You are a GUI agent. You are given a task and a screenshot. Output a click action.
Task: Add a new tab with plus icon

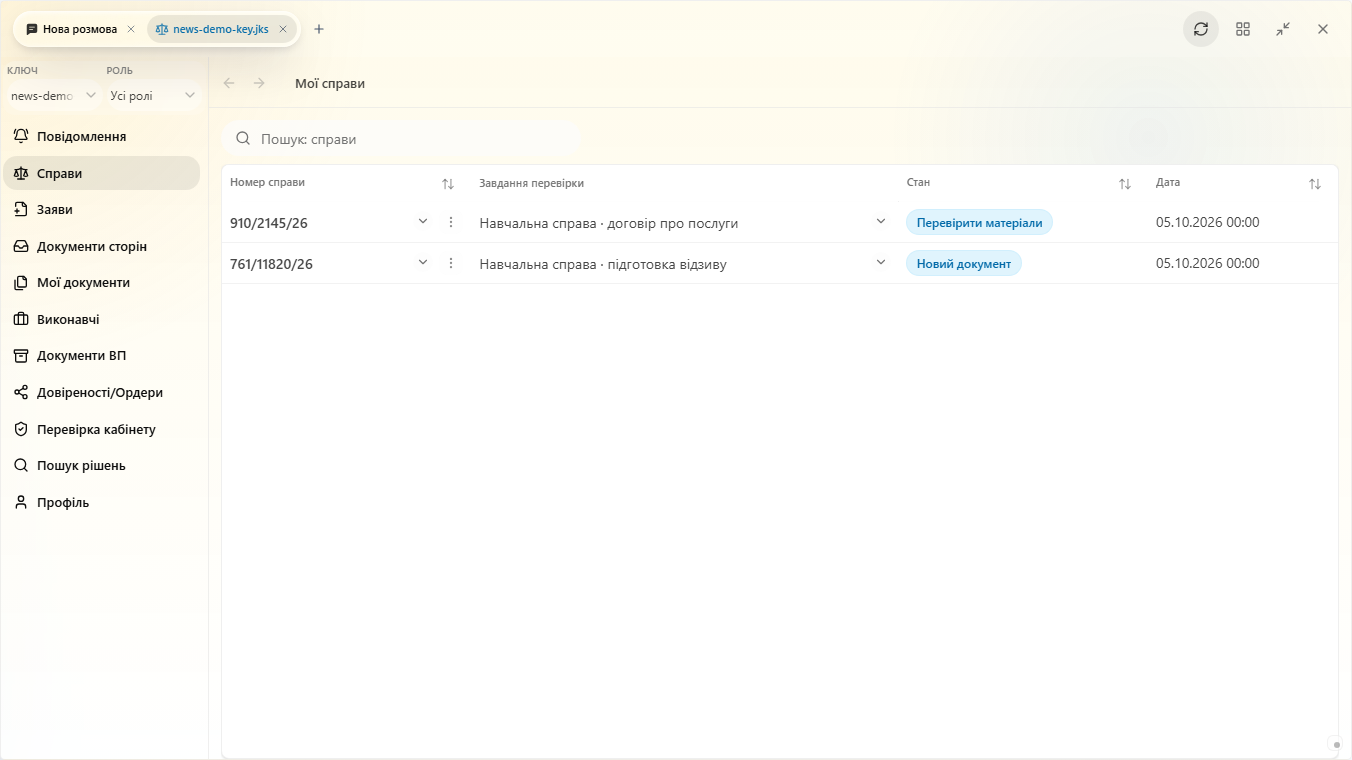tap(319, 29)
